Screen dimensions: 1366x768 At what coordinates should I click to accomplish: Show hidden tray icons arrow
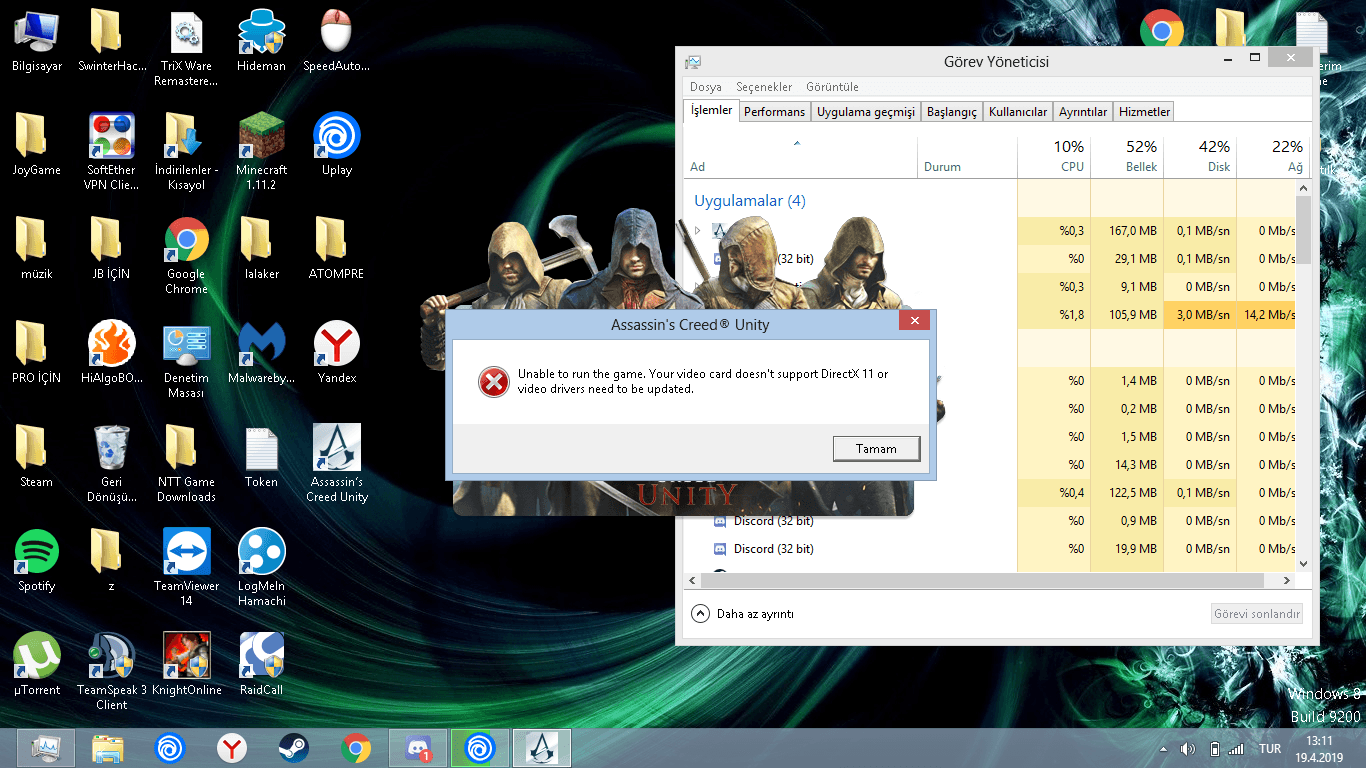pyautogui.click(x=1163, y=748)
